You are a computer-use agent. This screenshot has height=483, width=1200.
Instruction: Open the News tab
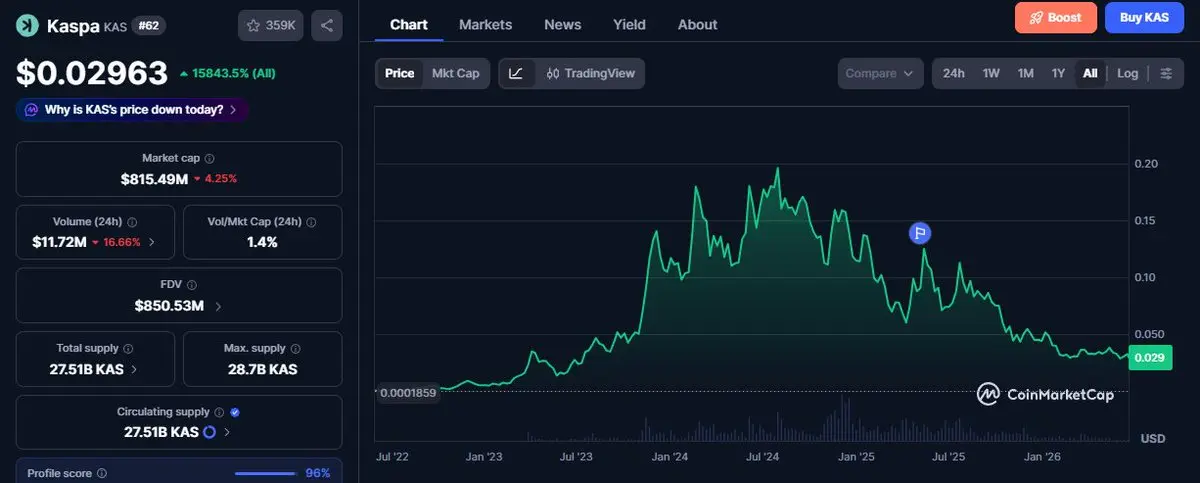point(562,24)
